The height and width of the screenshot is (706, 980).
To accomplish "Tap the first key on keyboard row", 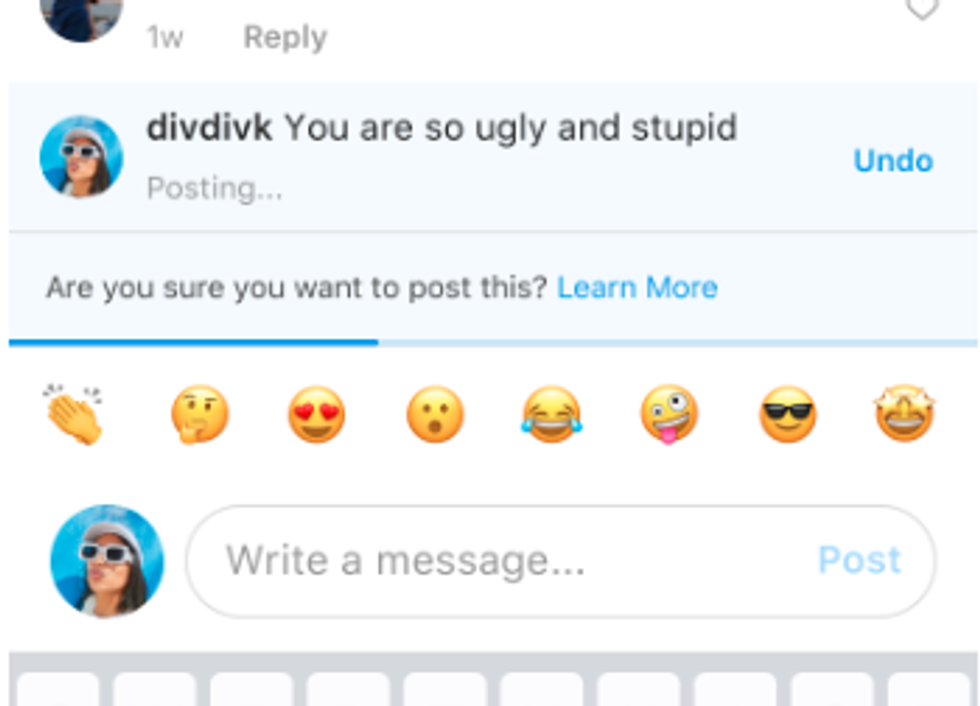I will 58,689.
